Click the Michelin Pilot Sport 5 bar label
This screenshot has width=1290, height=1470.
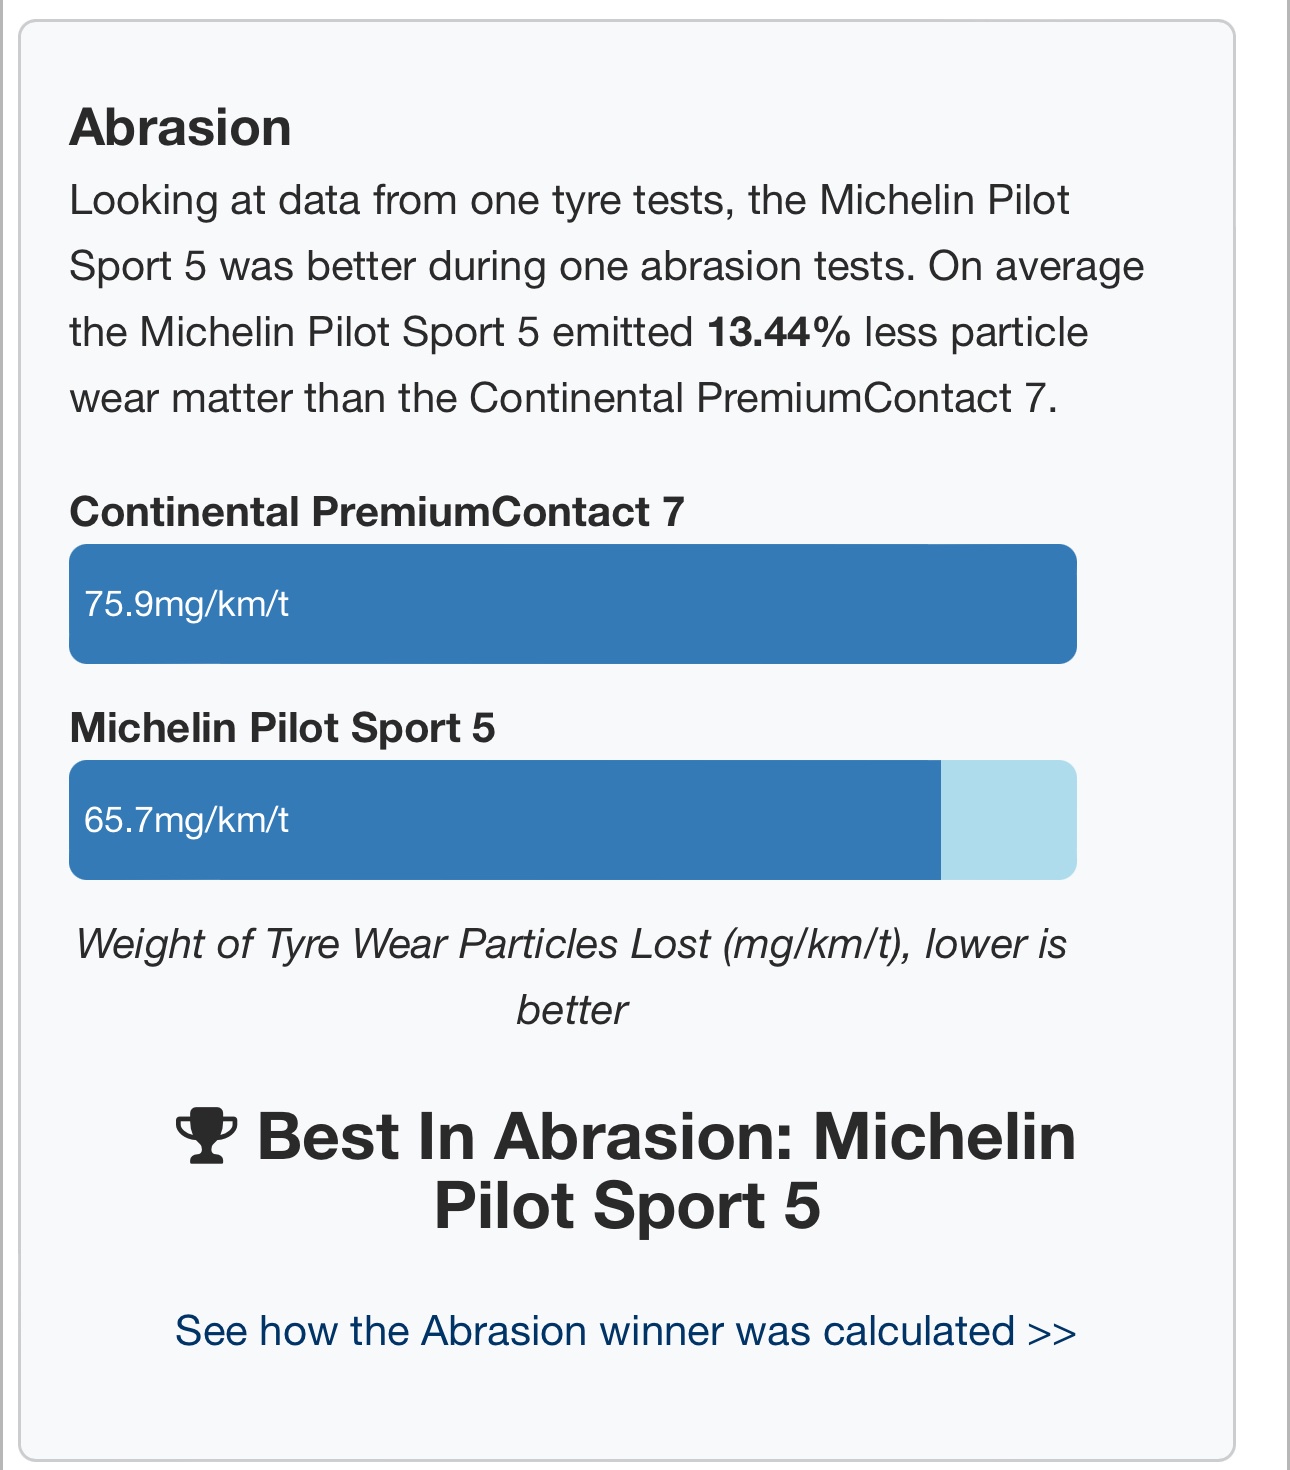[x=282, y=728]
